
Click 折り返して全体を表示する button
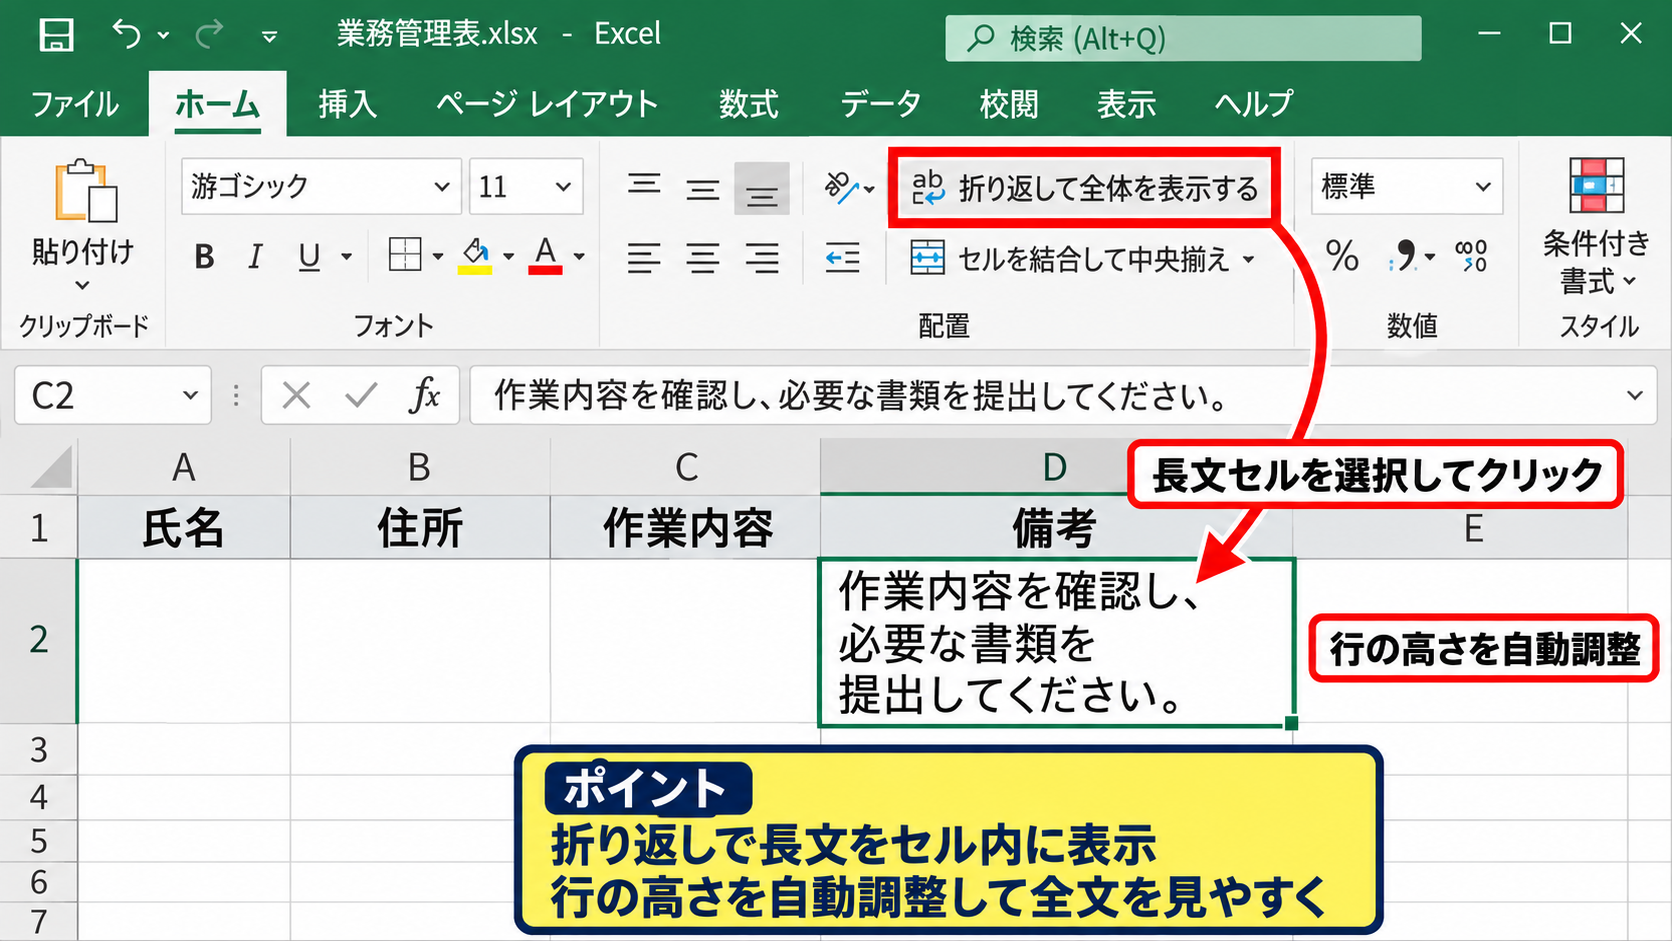(1084, 188)
